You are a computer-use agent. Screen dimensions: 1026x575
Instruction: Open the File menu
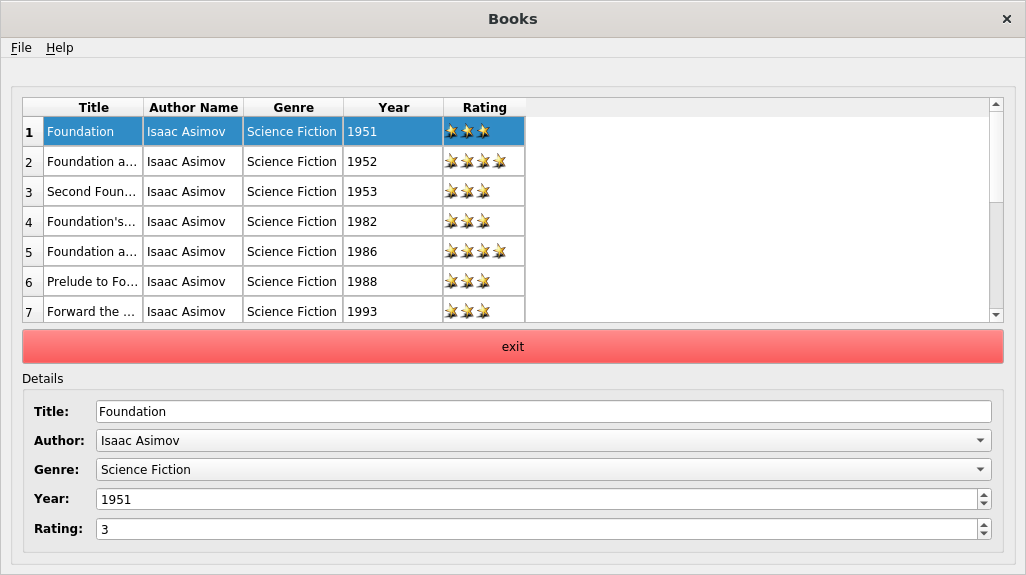21,48
